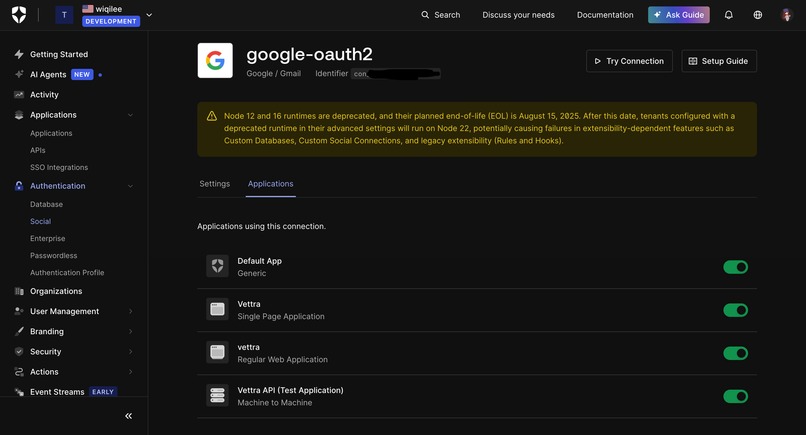Toggle off Vettra Single Page Application
Screen dimensions: 806x435
(x=736, y=310)
